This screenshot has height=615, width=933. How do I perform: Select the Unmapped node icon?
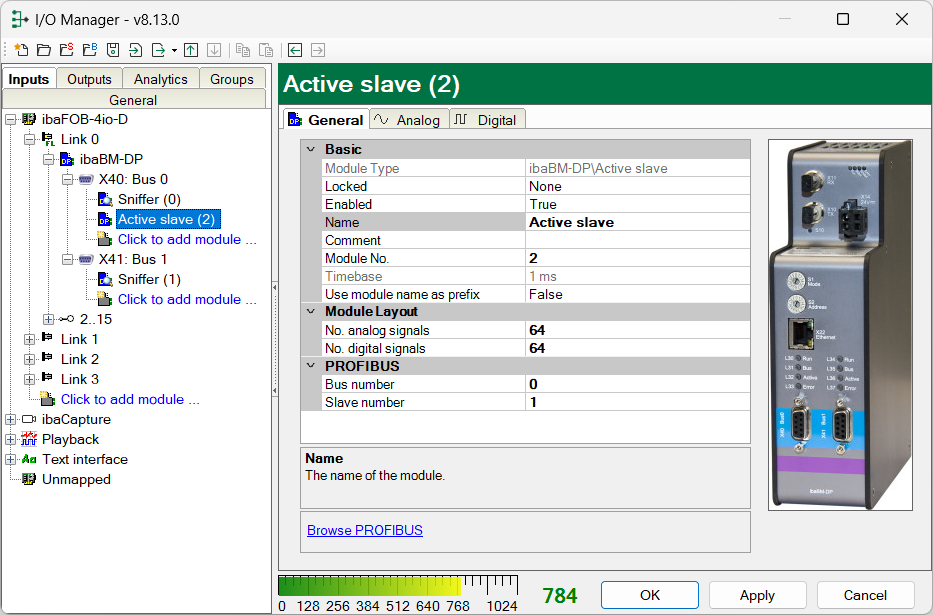[29, 479]
